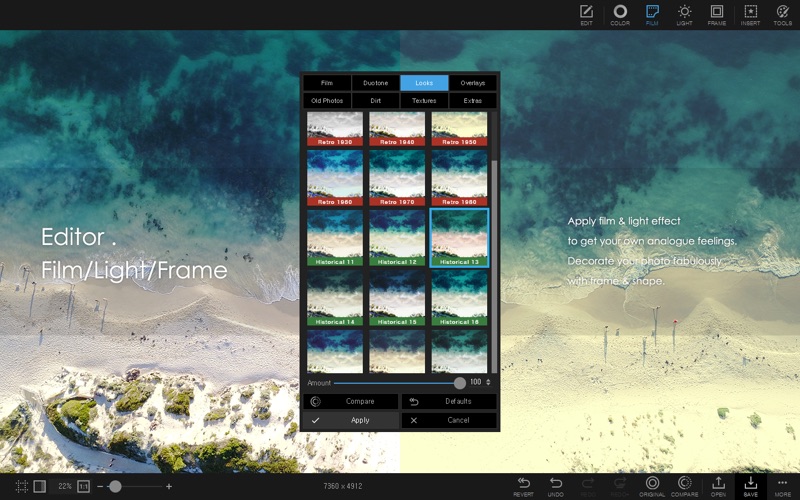The height and width of the screenshot is (500, 800).
Task: Switch to the Duotone tab
Action: 376,83
